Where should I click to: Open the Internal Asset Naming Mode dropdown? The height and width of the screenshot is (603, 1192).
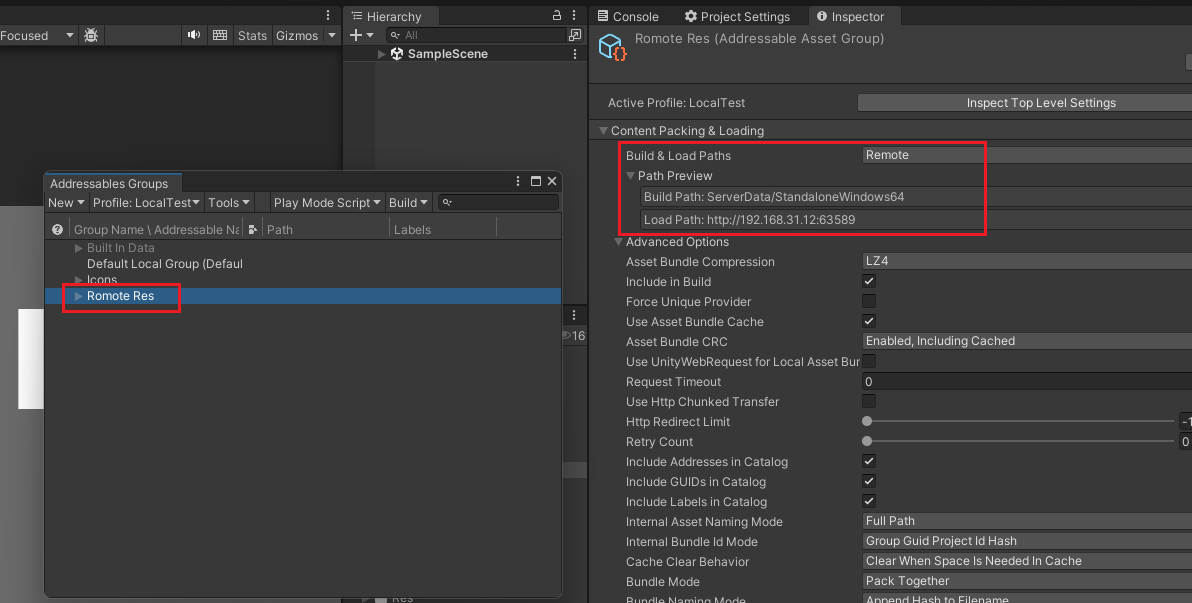coord(1027,521)
